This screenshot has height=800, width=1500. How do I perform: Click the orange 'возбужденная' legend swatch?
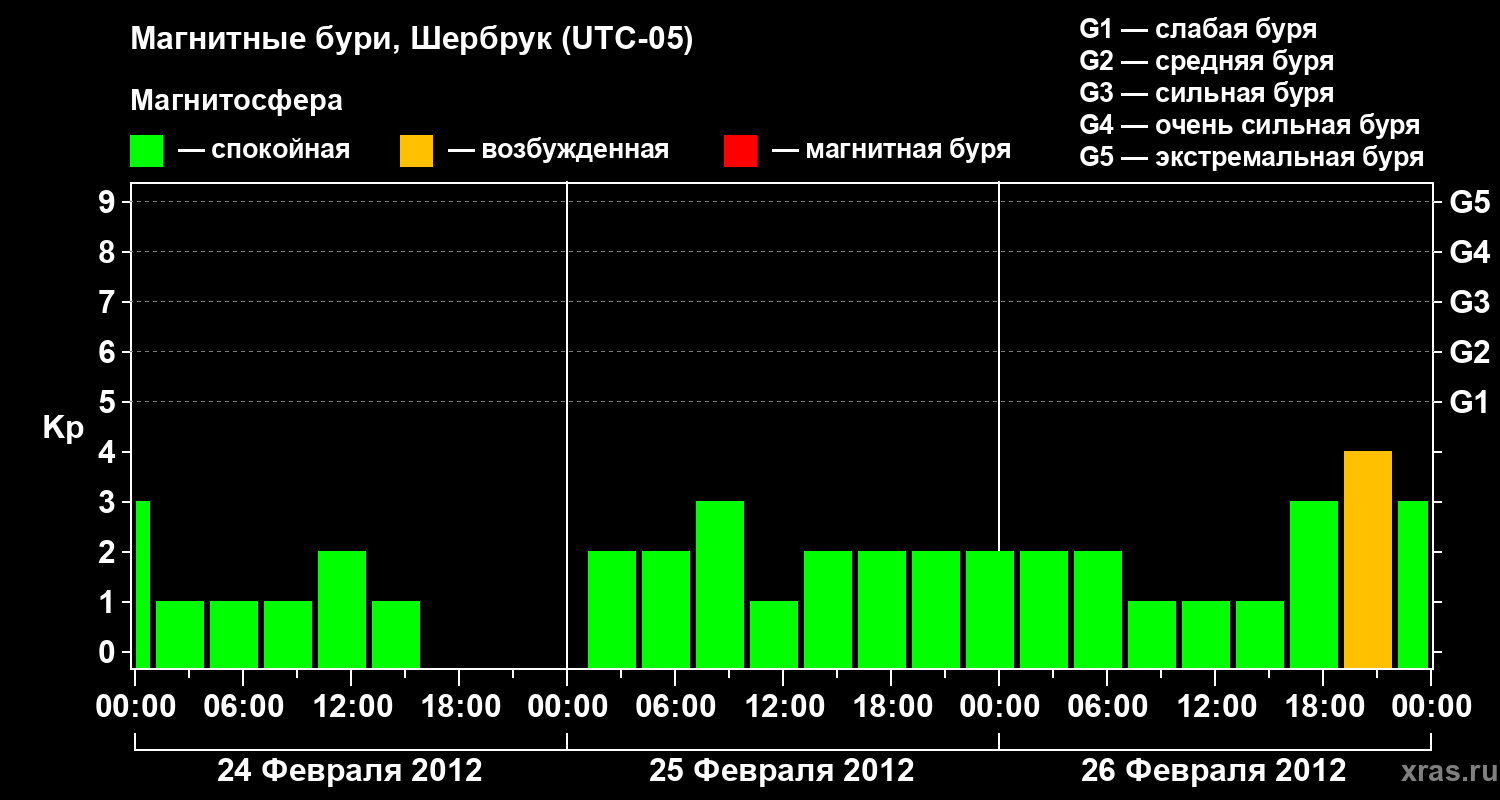coord(416,151)
